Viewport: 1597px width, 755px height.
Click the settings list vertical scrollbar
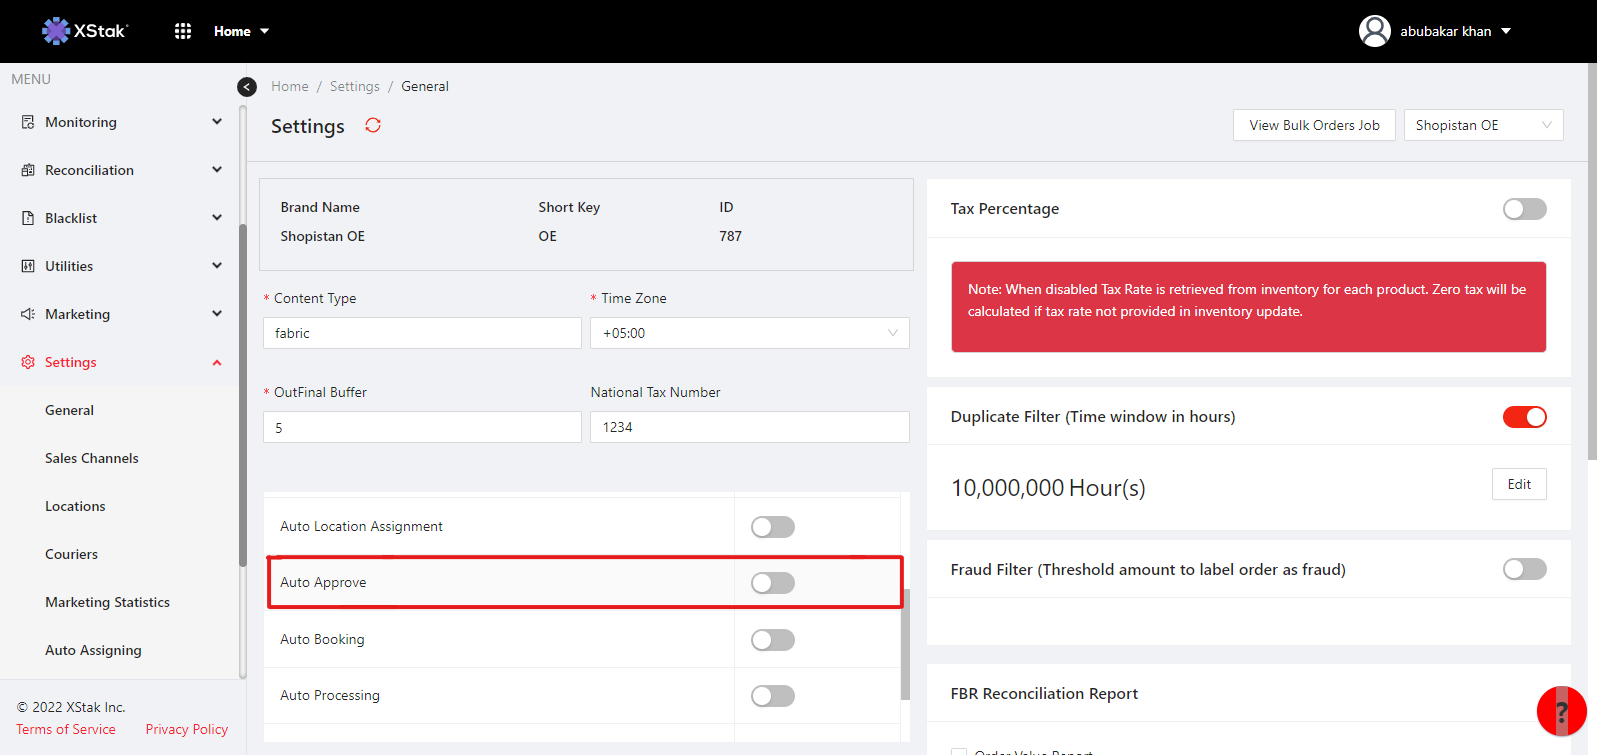coord(905,640)
